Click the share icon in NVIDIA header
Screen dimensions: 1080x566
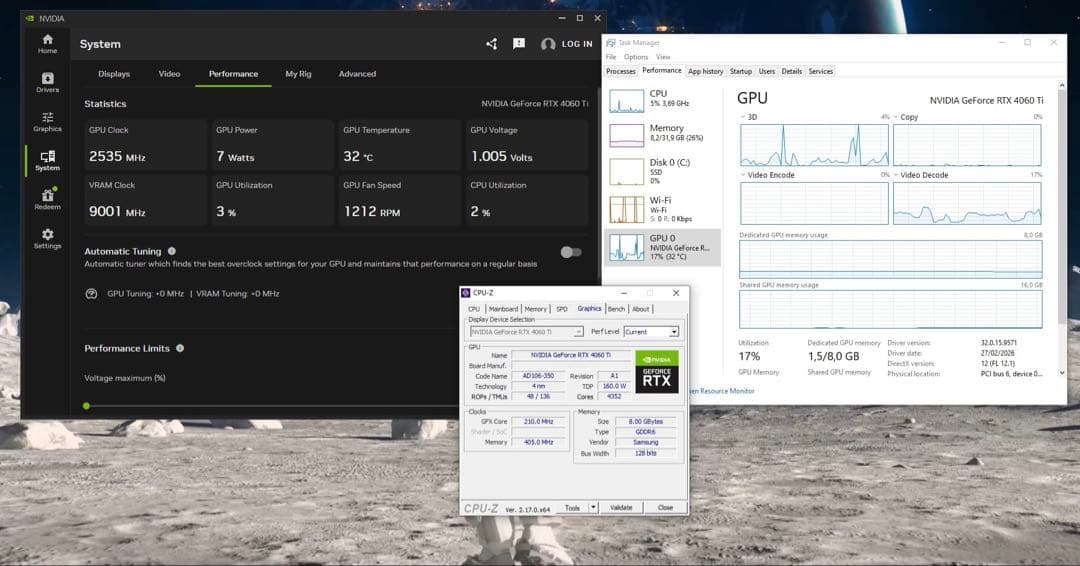[x=491, y=44]
